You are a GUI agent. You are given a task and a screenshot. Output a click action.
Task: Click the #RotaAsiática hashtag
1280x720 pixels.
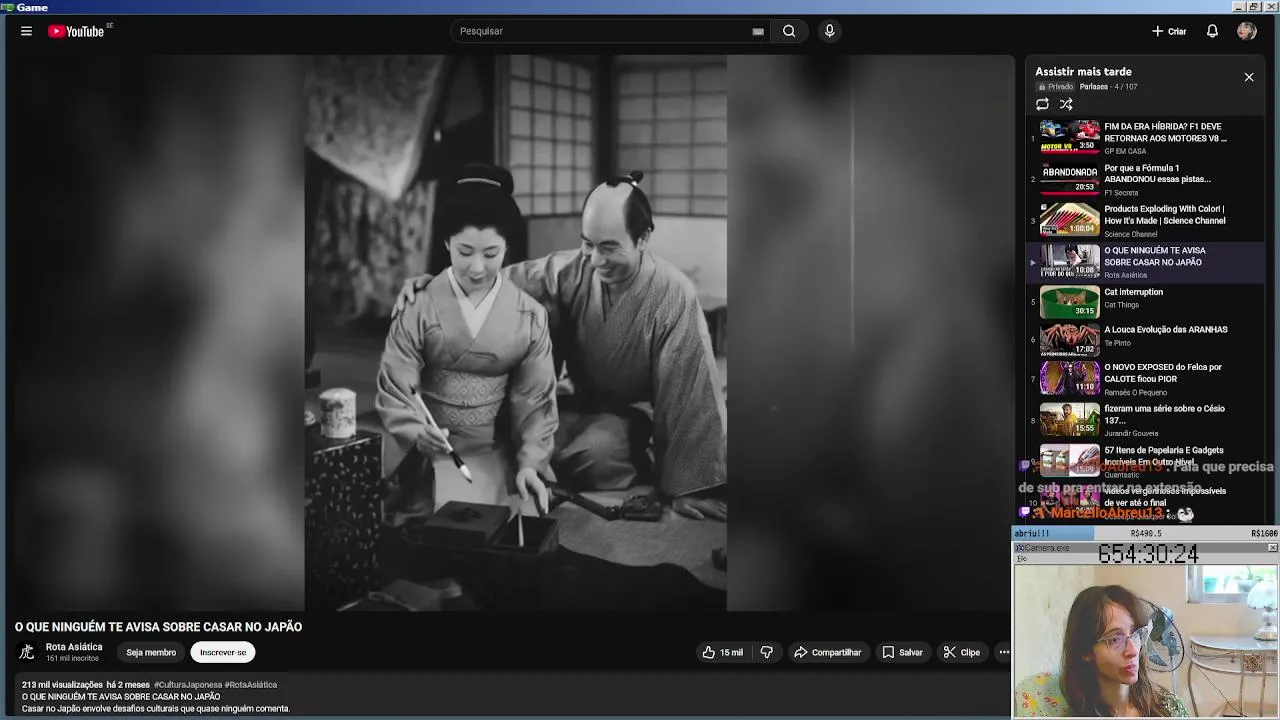click(251, 685)
